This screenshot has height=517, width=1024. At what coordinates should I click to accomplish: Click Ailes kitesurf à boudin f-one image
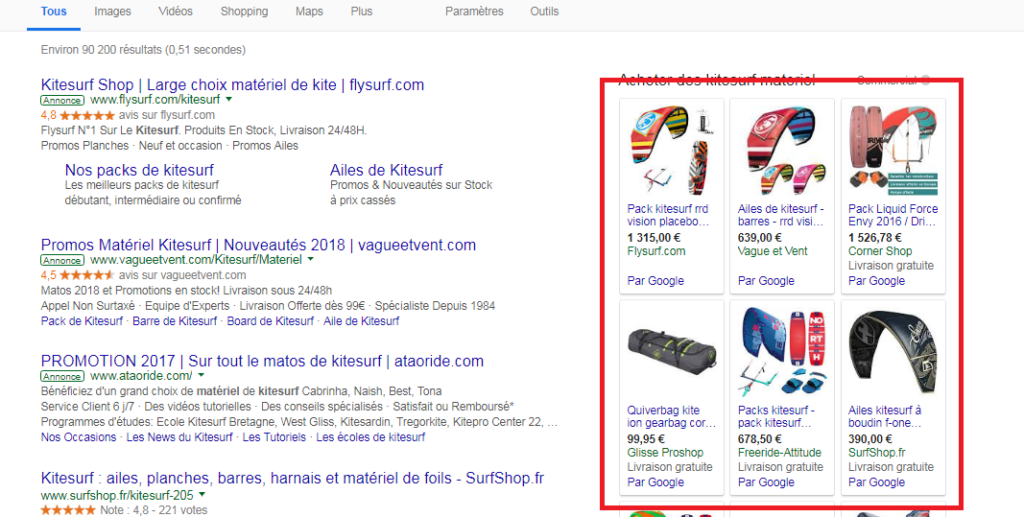click(892, 352)
